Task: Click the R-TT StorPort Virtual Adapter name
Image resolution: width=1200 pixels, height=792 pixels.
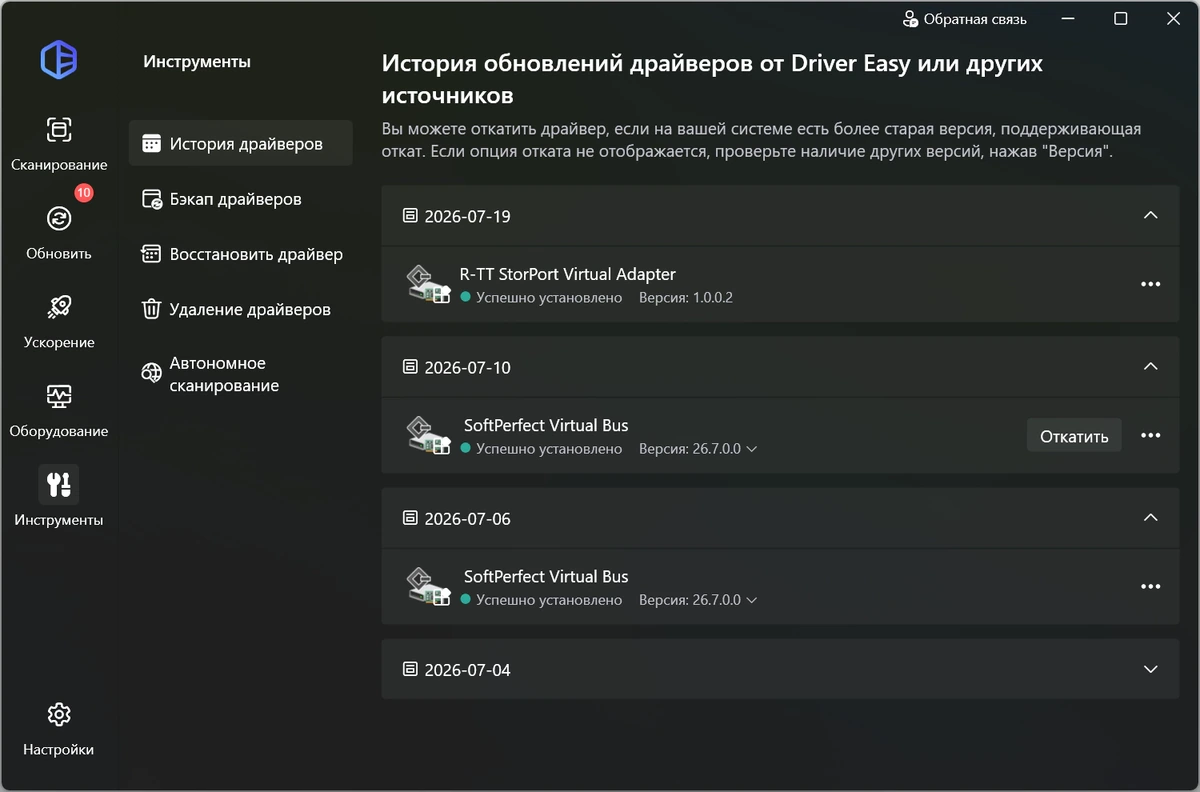Action: (568, 274)
